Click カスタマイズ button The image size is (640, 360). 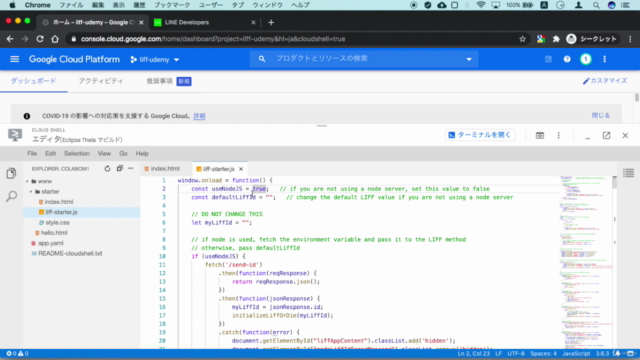point(604,81)
